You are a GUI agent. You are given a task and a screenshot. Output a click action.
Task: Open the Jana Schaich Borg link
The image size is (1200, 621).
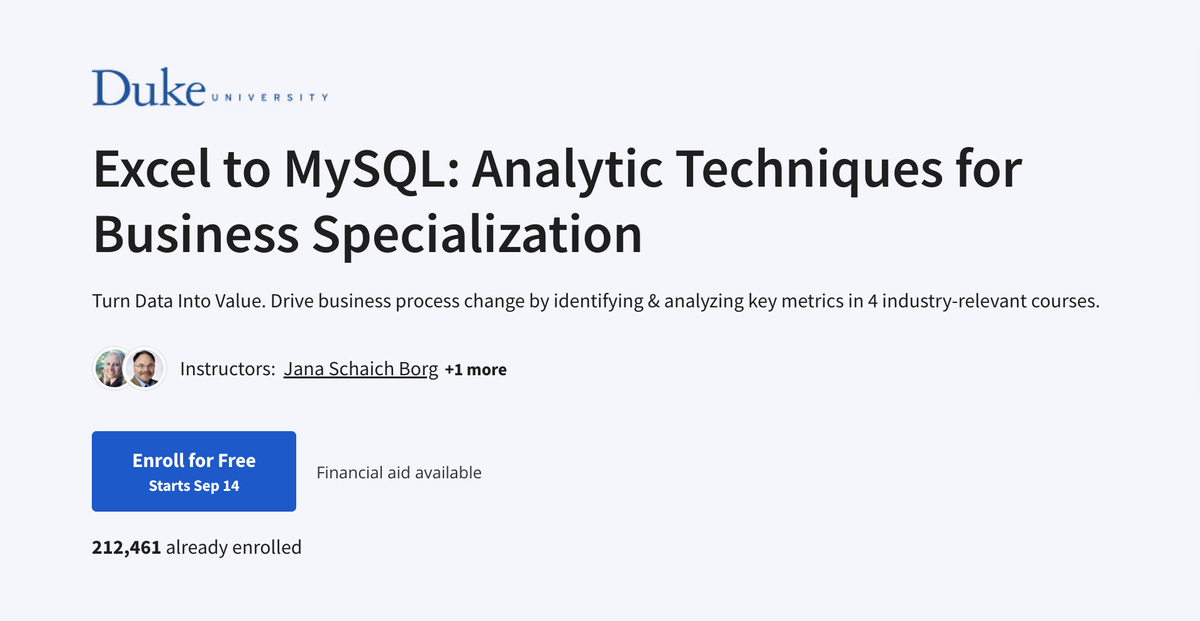click(361, 368)
